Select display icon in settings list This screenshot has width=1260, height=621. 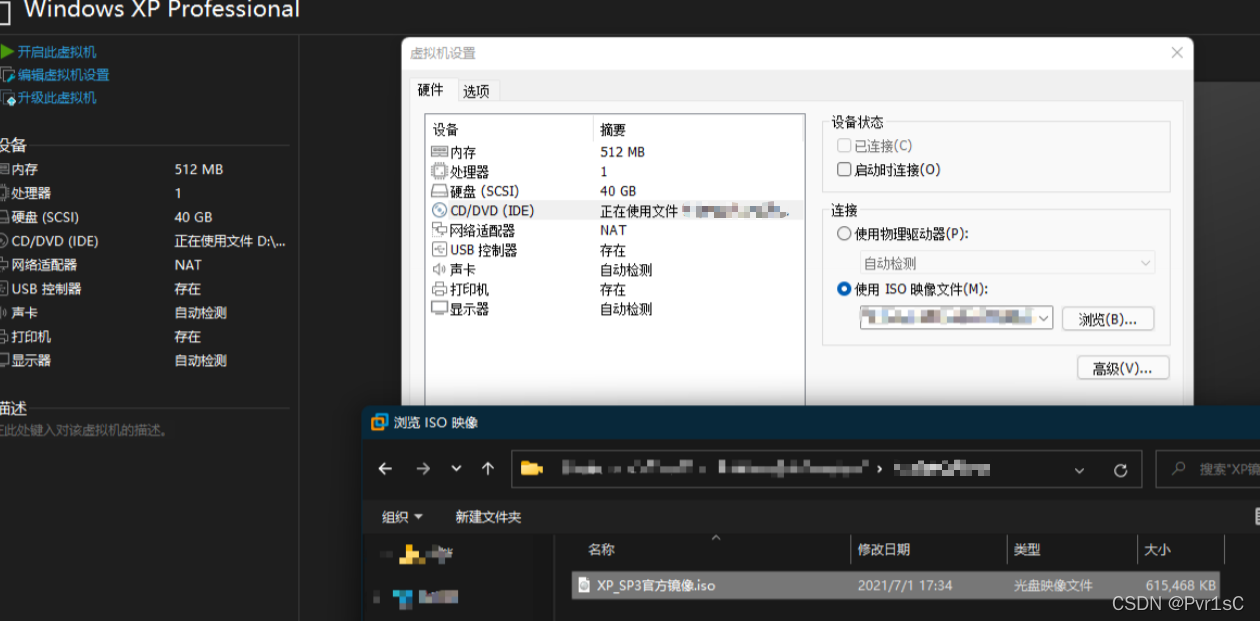pos(439,309)
